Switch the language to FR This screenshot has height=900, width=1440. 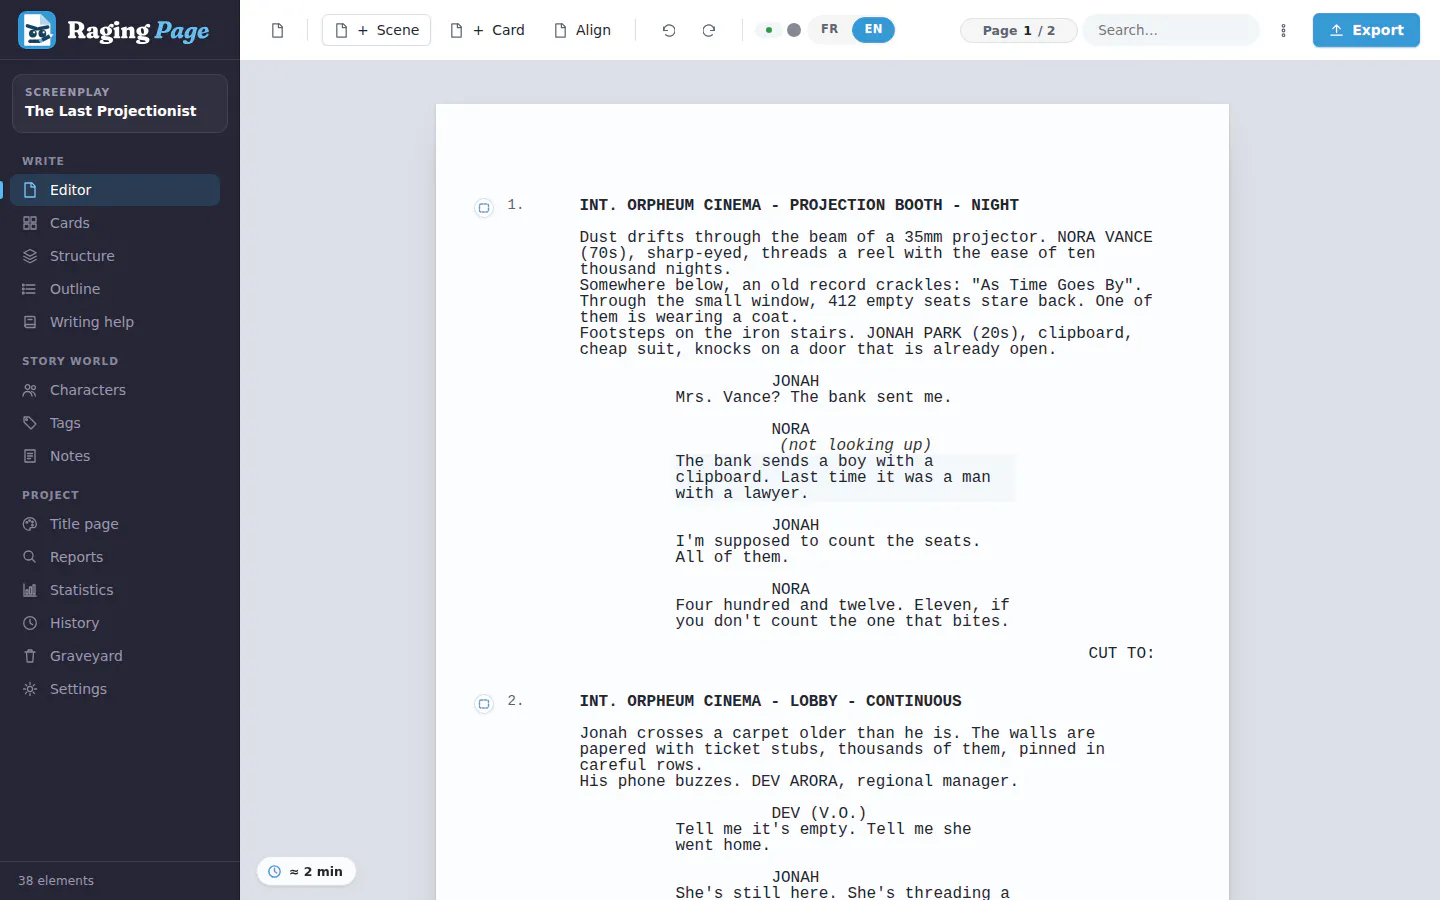(x=829, y=30)
